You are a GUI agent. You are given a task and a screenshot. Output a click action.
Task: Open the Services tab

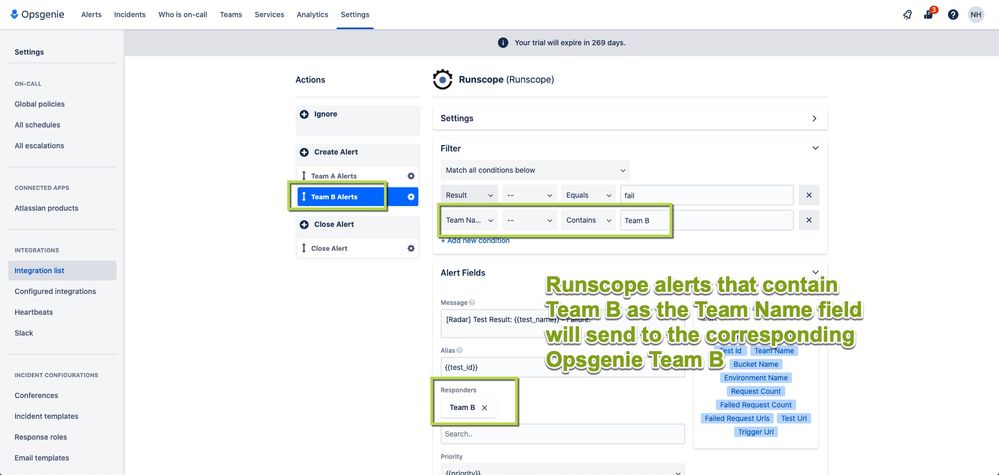point(269,15)
